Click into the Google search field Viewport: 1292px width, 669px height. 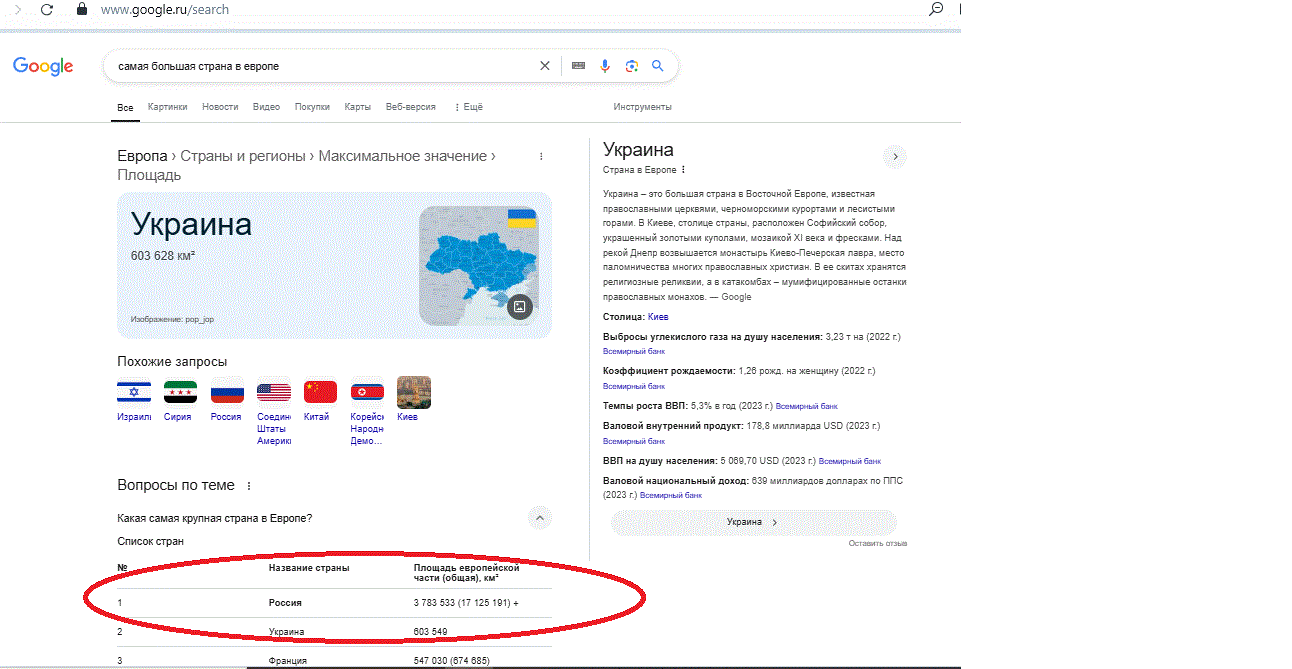pyautogui.click(x=320, y=66)
